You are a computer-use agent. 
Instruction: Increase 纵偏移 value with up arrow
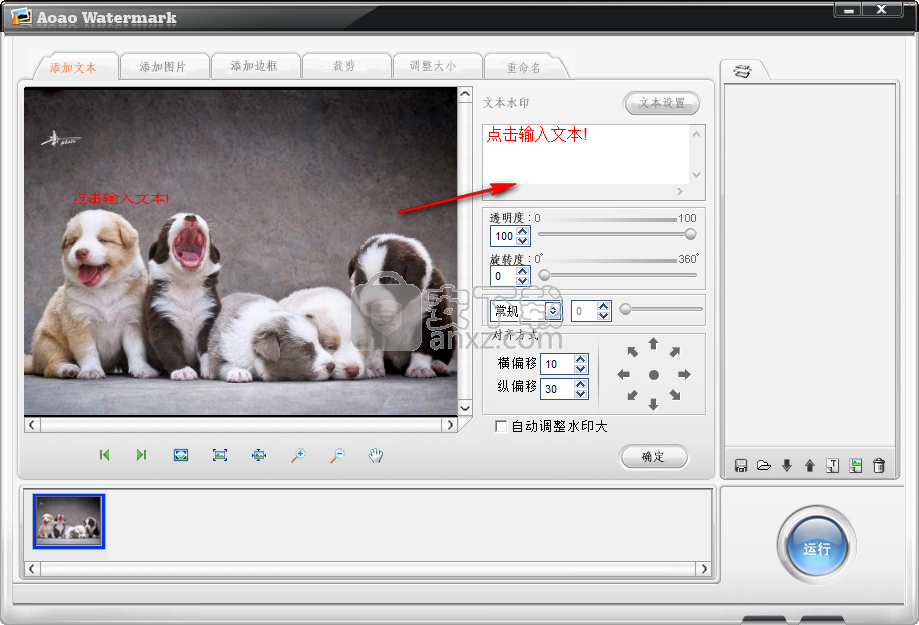pyautogui.click(x=580, y=384)
